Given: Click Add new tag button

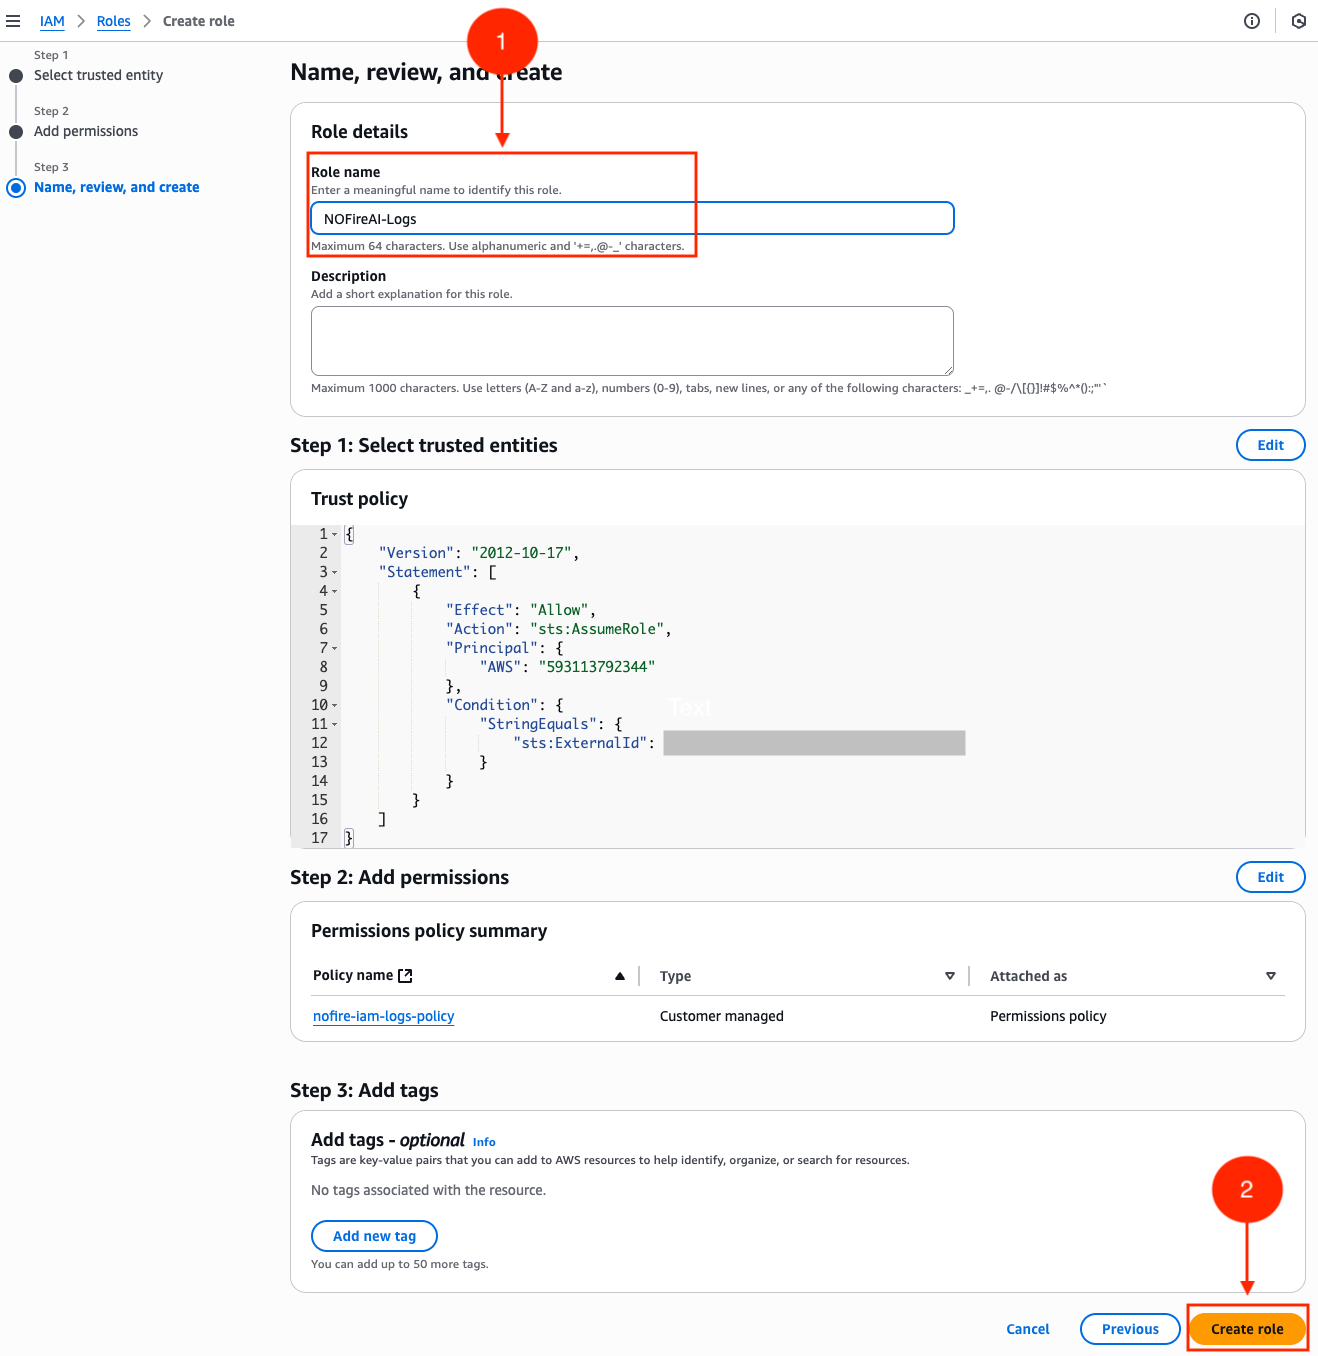Looking at the screenshot, I should (374, 1236).
